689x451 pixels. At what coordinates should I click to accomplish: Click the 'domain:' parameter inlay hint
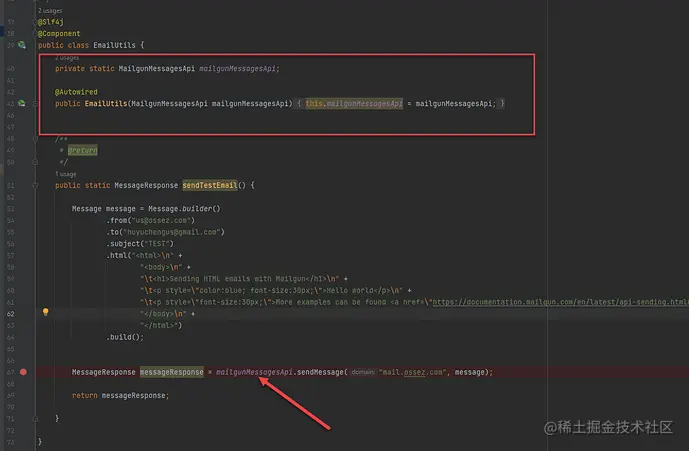coord(363,372)
